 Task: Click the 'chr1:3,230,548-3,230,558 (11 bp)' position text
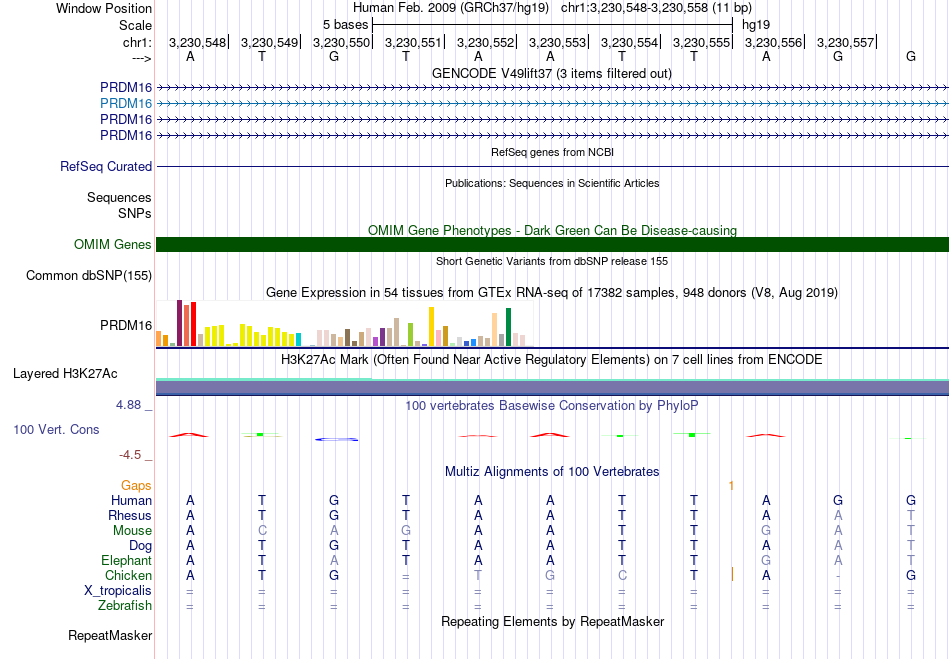pyautogui.click(x=656, y=8)
